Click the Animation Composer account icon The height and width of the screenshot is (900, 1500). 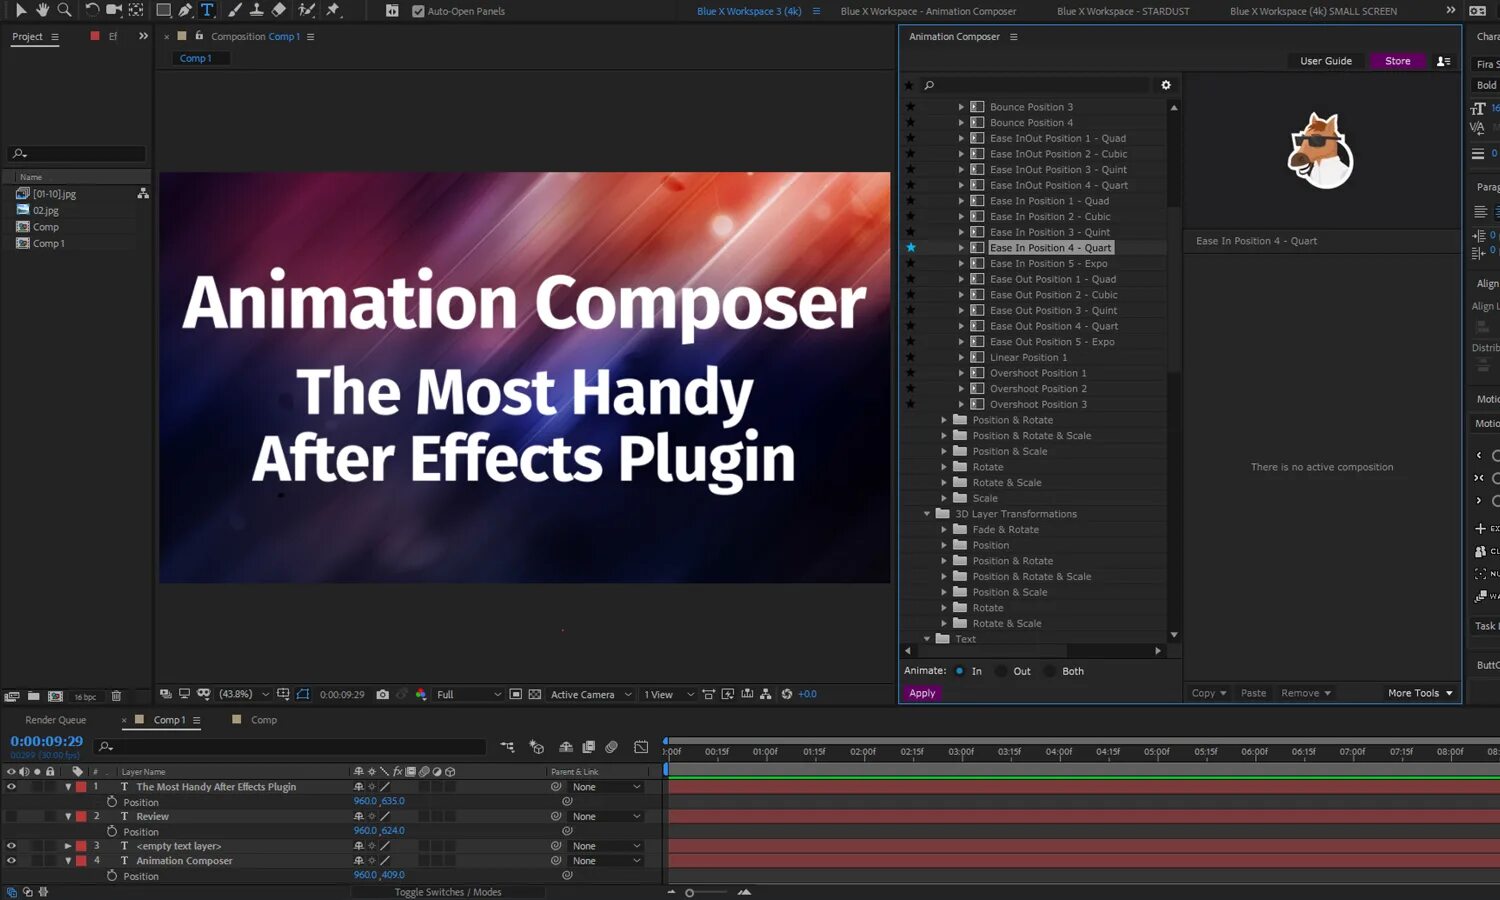pyautogui.click(x=1443, y=61)
